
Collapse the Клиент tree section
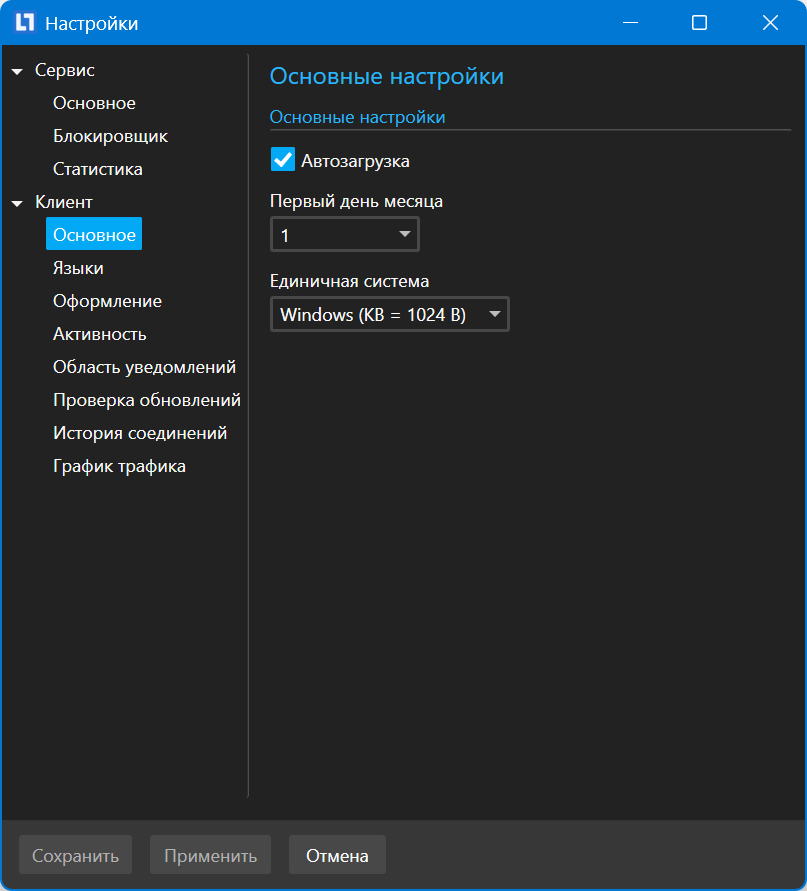click(17, 203)
